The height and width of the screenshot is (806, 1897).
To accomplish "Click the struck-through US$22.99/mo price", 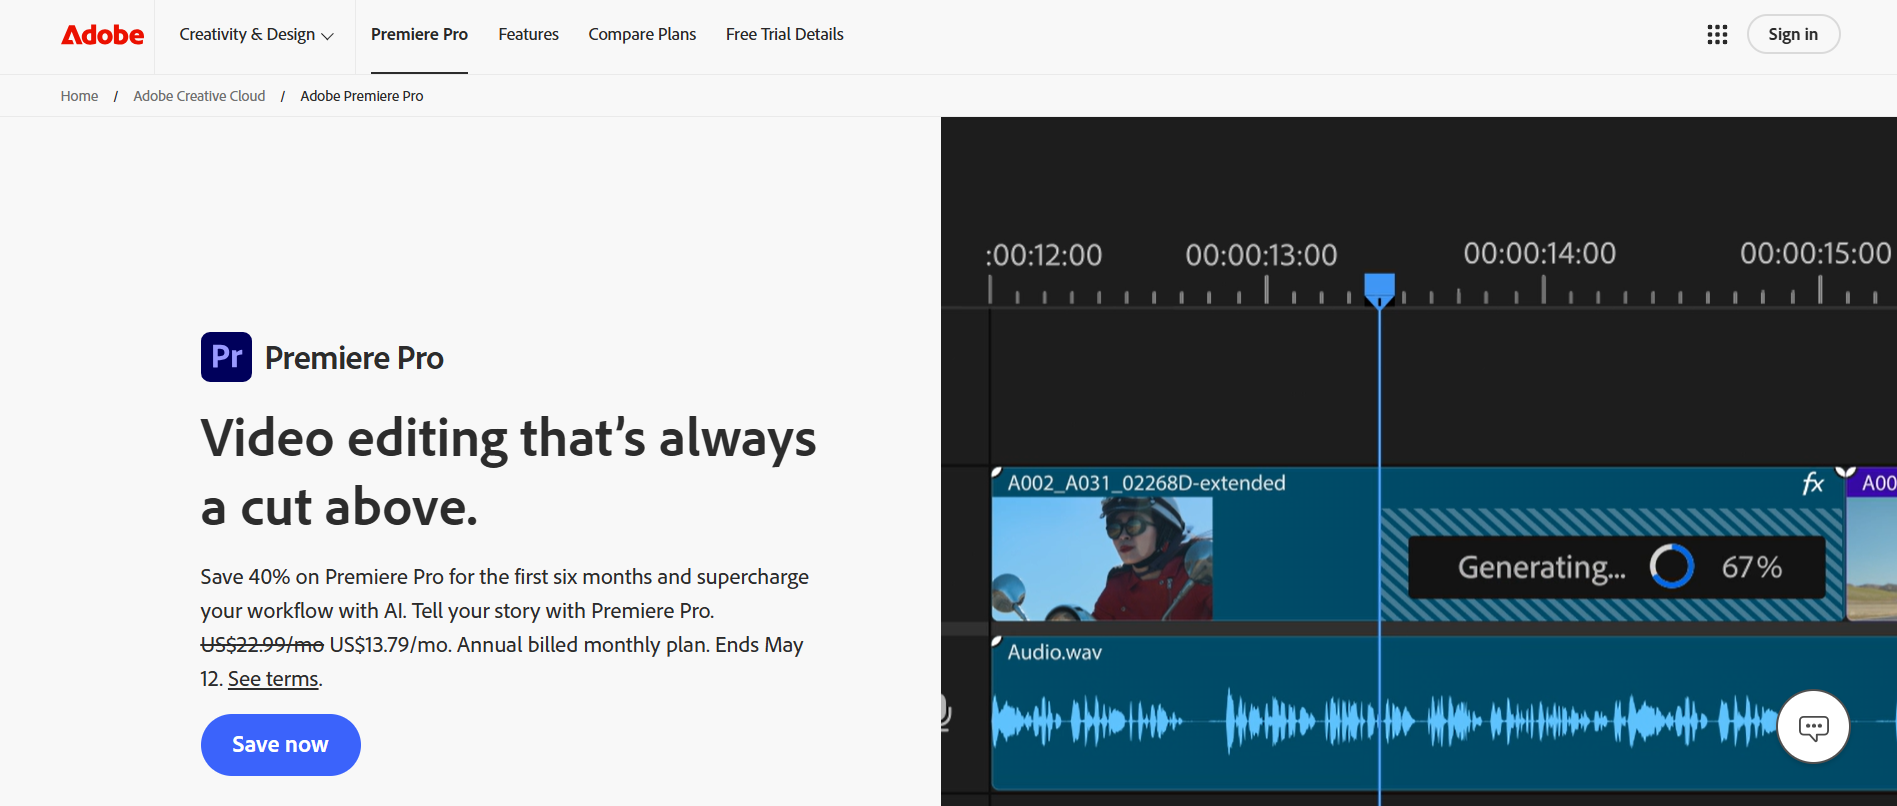I will tap(262, 645).
